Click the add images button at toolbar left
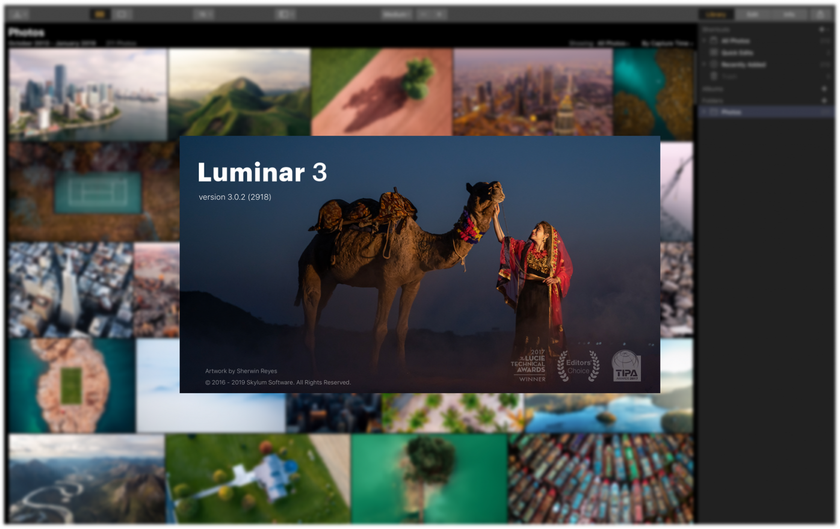 [18, 14]
